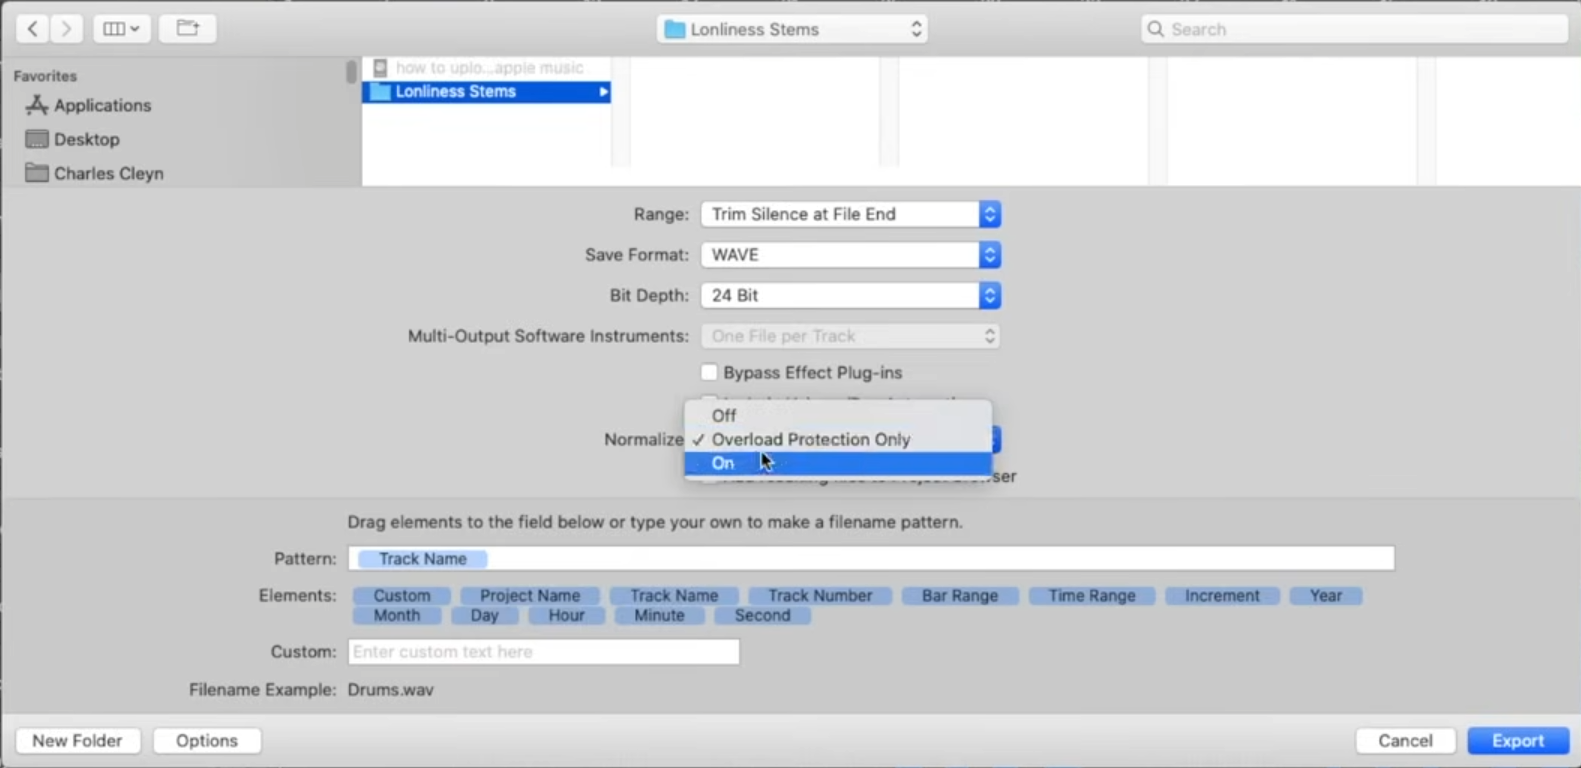Image resolution: width=1581 pixels, height=768 pixels.
Task: Click the Increment element token
Action: coord(1222,595)
